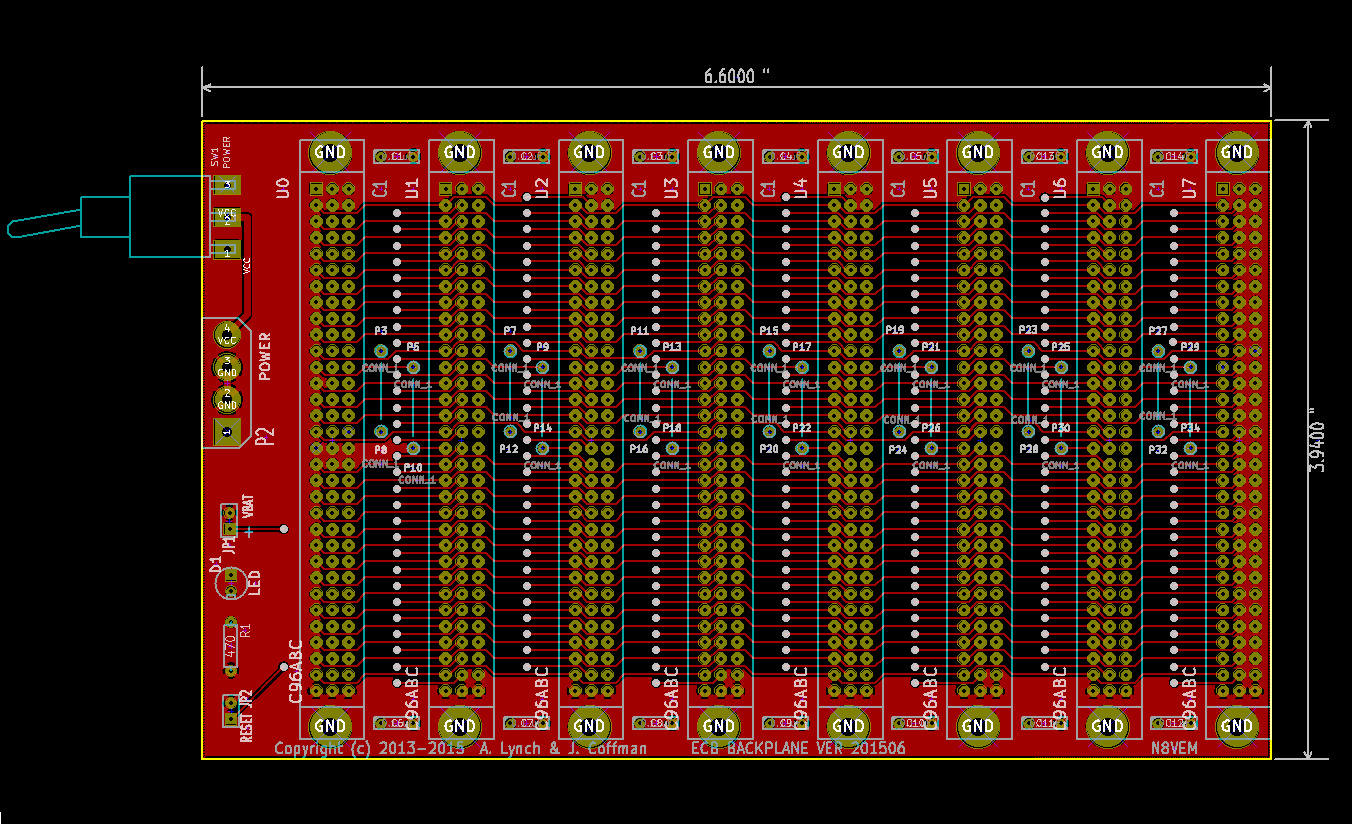This screenshot has width=1352, height=824.
Task: Click the 6.6000" width dimension label
Action: coord(737,76)
